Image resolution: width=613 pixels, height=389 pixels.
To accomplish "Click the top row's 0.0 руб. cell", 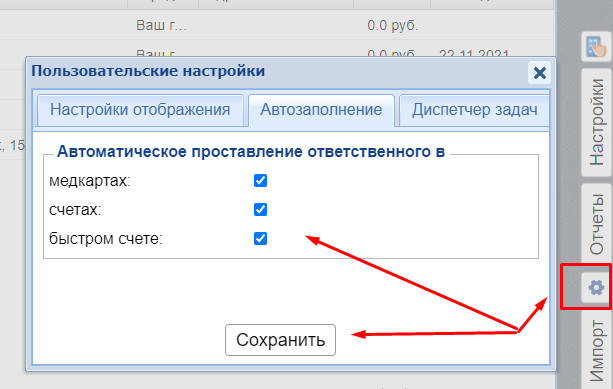I will tap(393, 25).
